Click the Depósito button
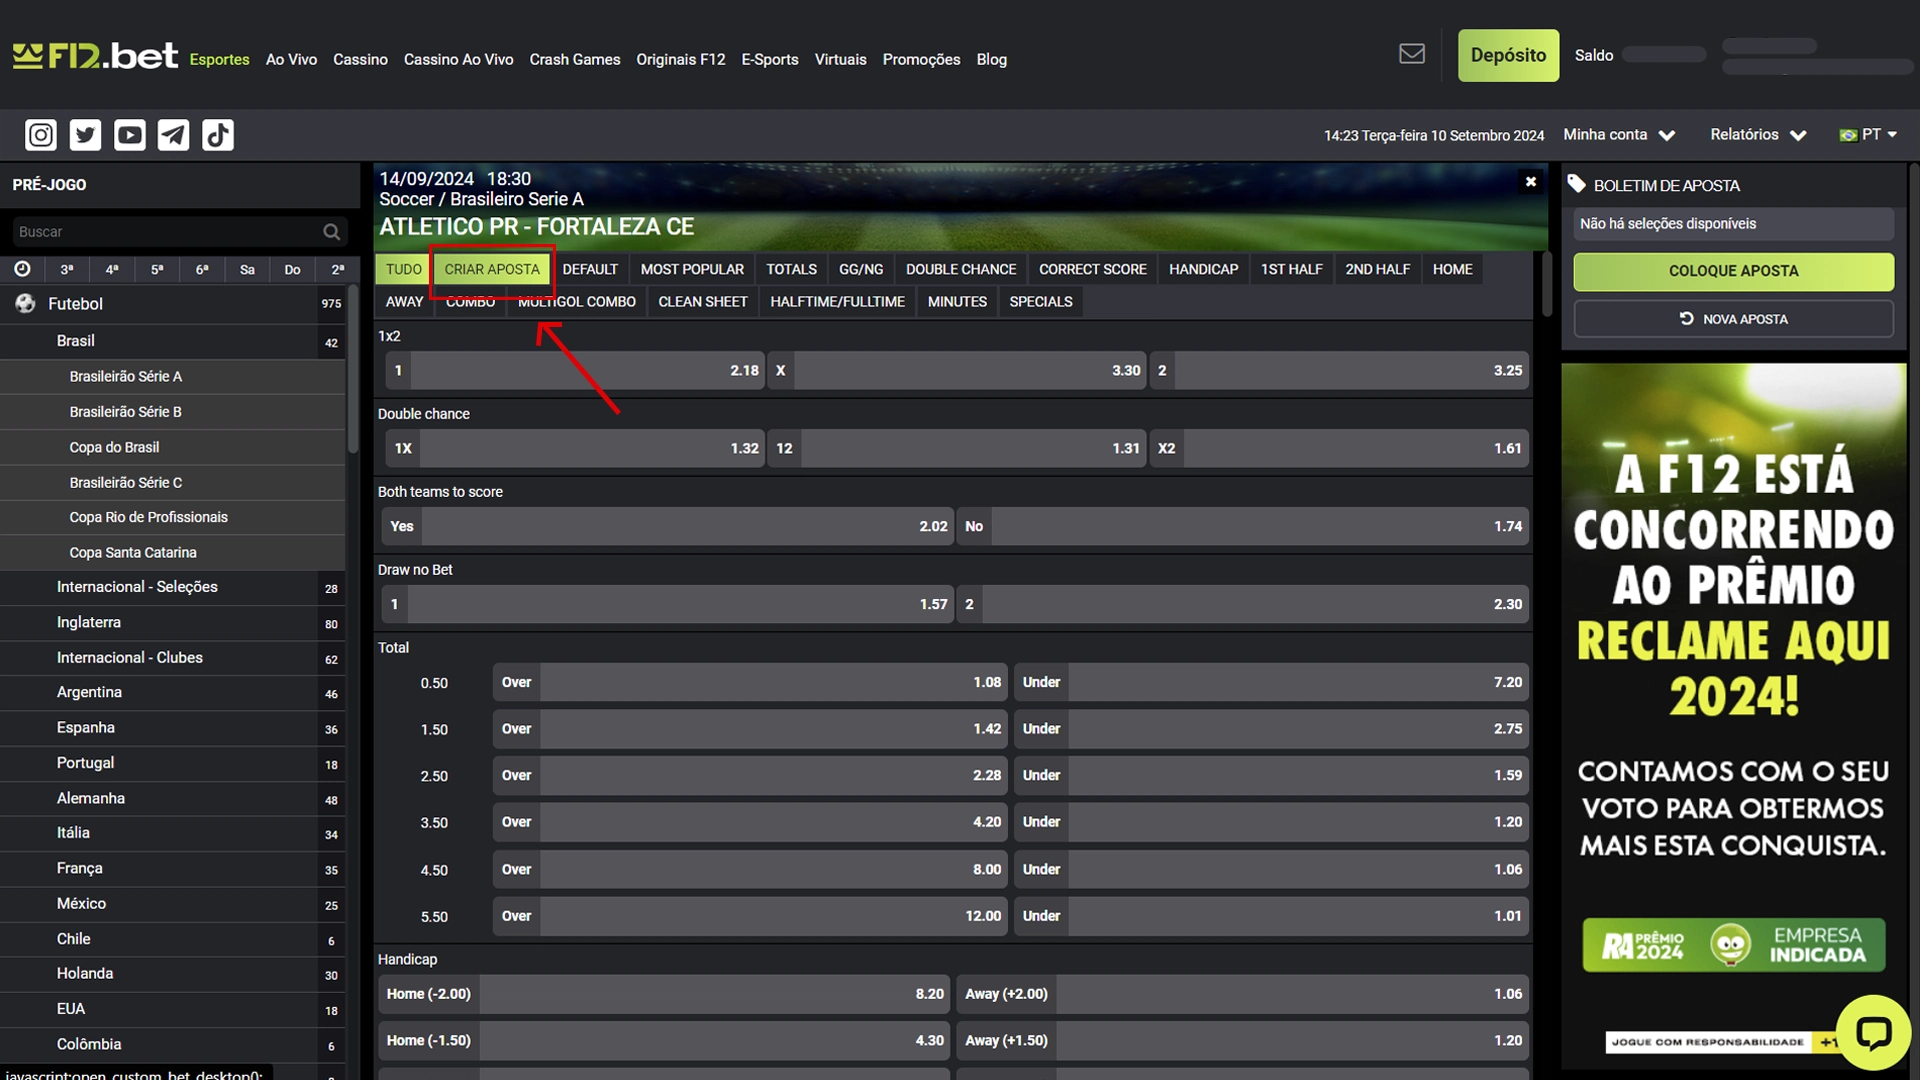The width and height of the screenshot is (1920, 1080). pos(1507,56)
